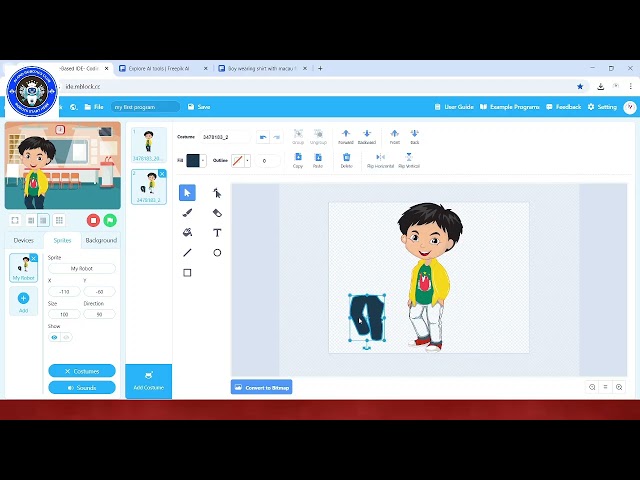The width and height of the screenshot is (640, 480).
Task: Select the Text tool
Action: pyautogui.click(x=217, y=233)
